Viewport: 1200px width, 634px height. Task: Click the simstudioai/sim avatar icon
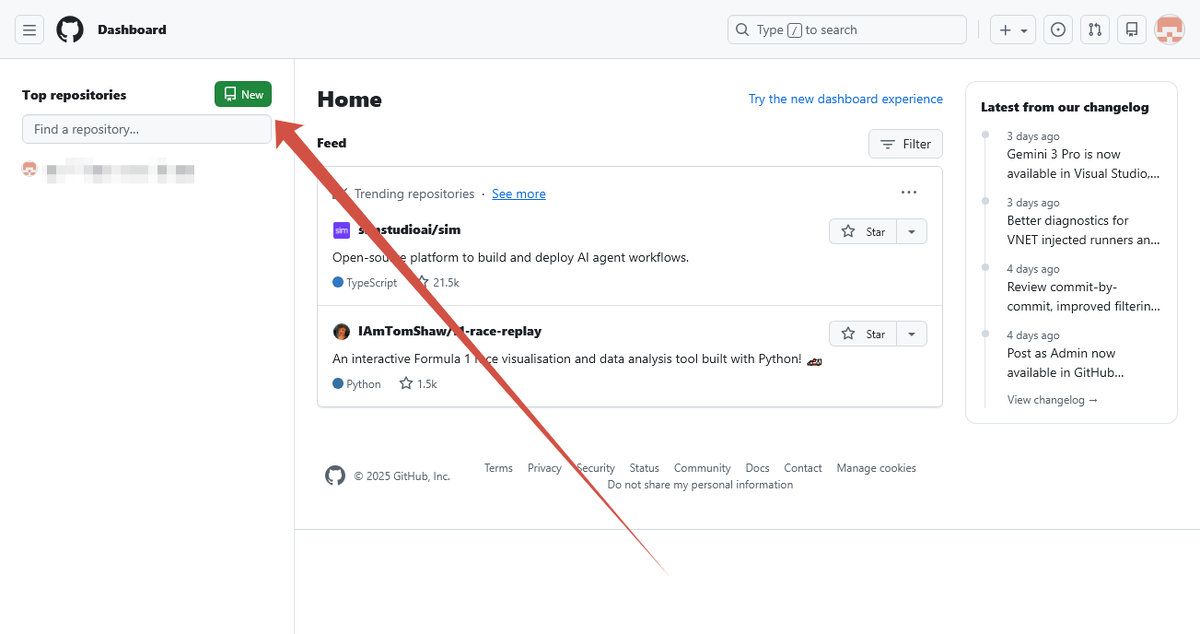coord(341,230)
